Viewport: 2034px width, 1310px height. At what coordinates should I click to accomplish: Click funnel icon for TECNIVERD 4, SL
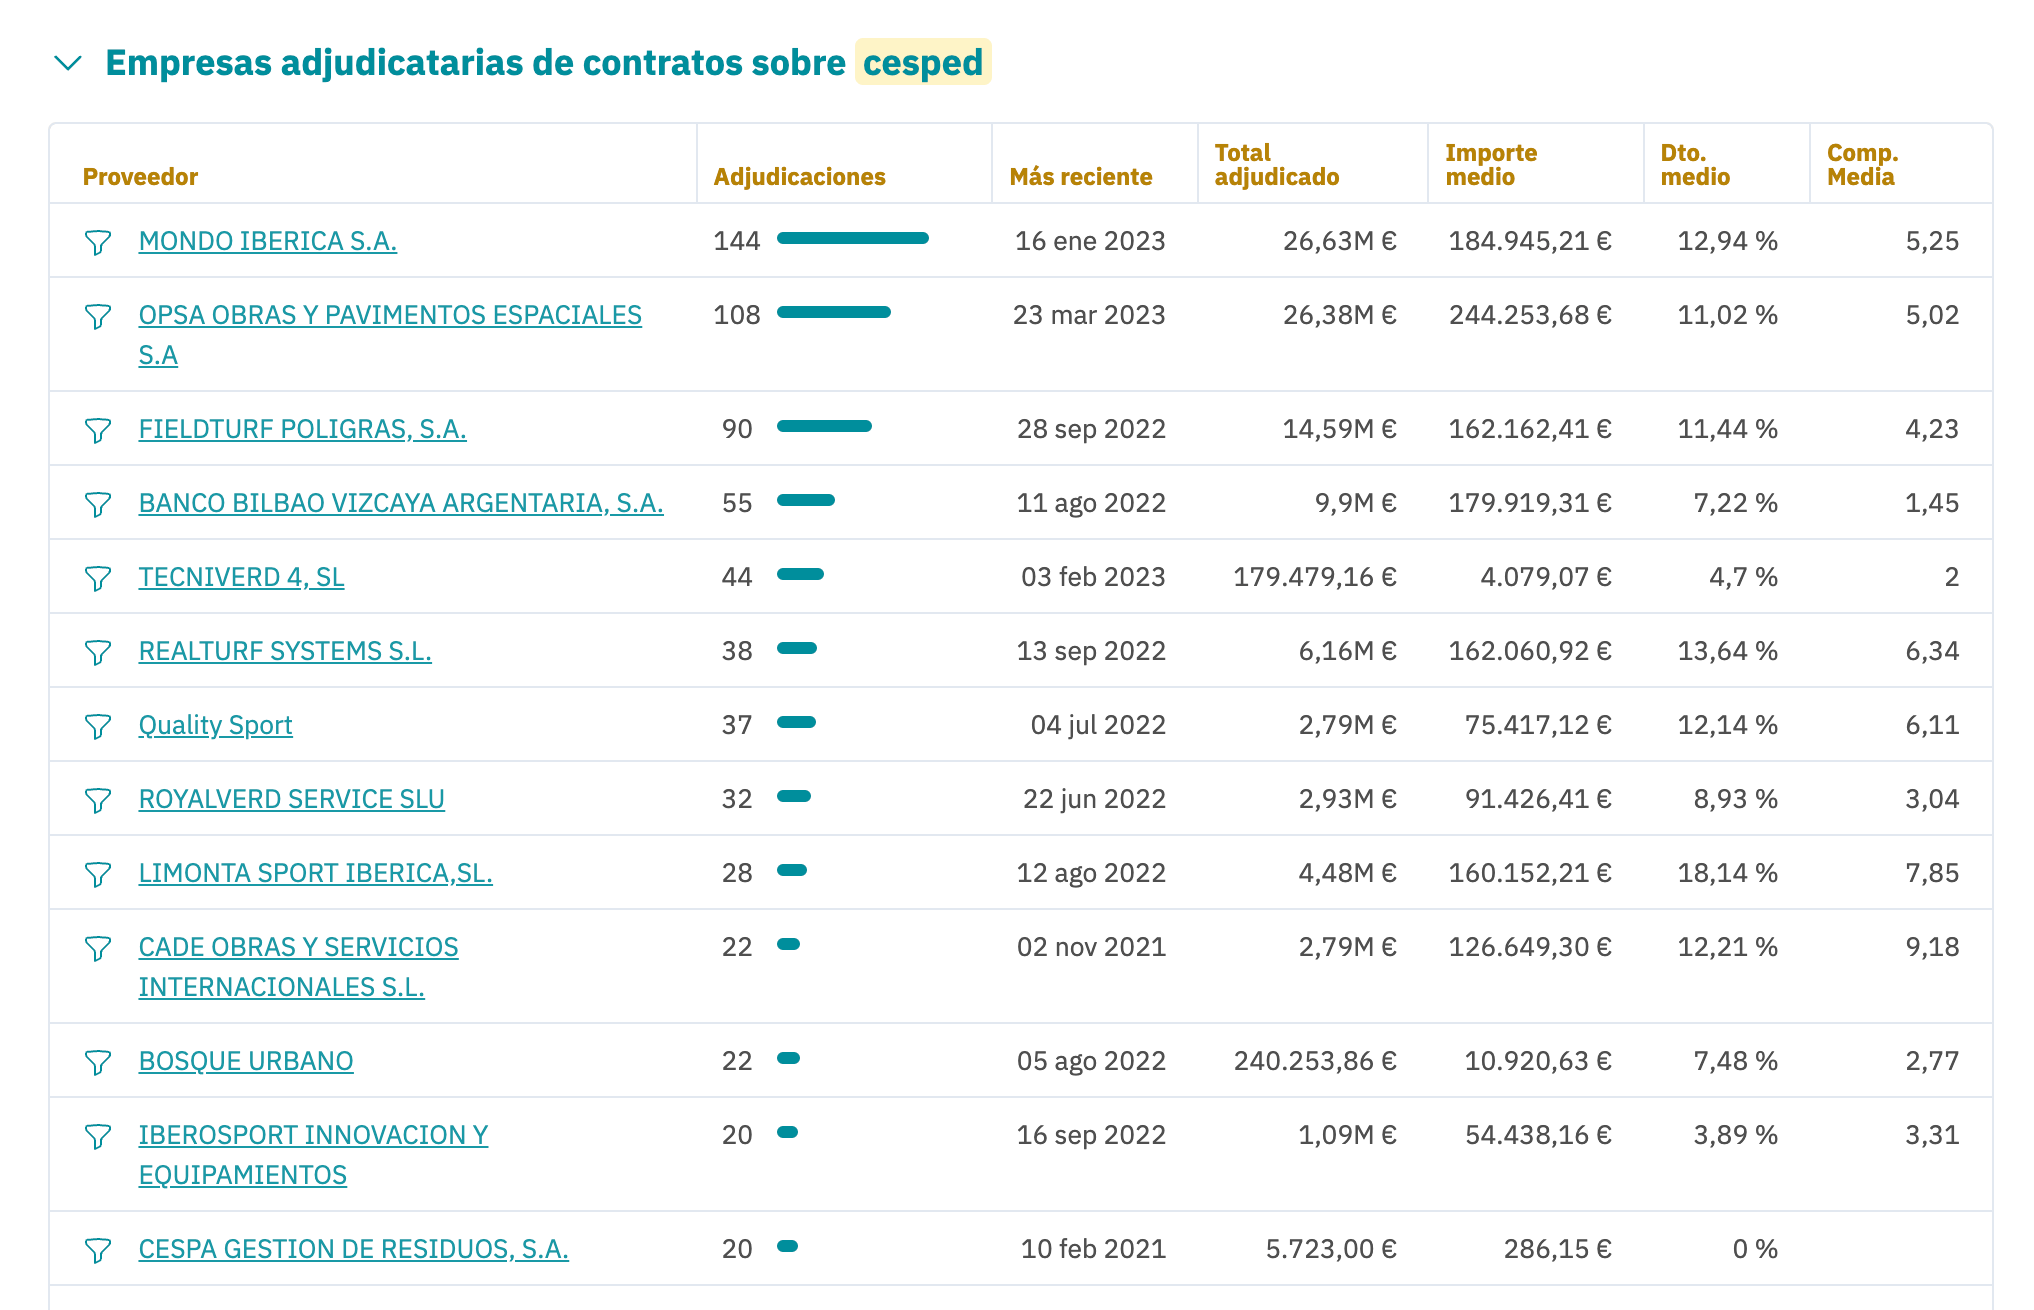97,578
